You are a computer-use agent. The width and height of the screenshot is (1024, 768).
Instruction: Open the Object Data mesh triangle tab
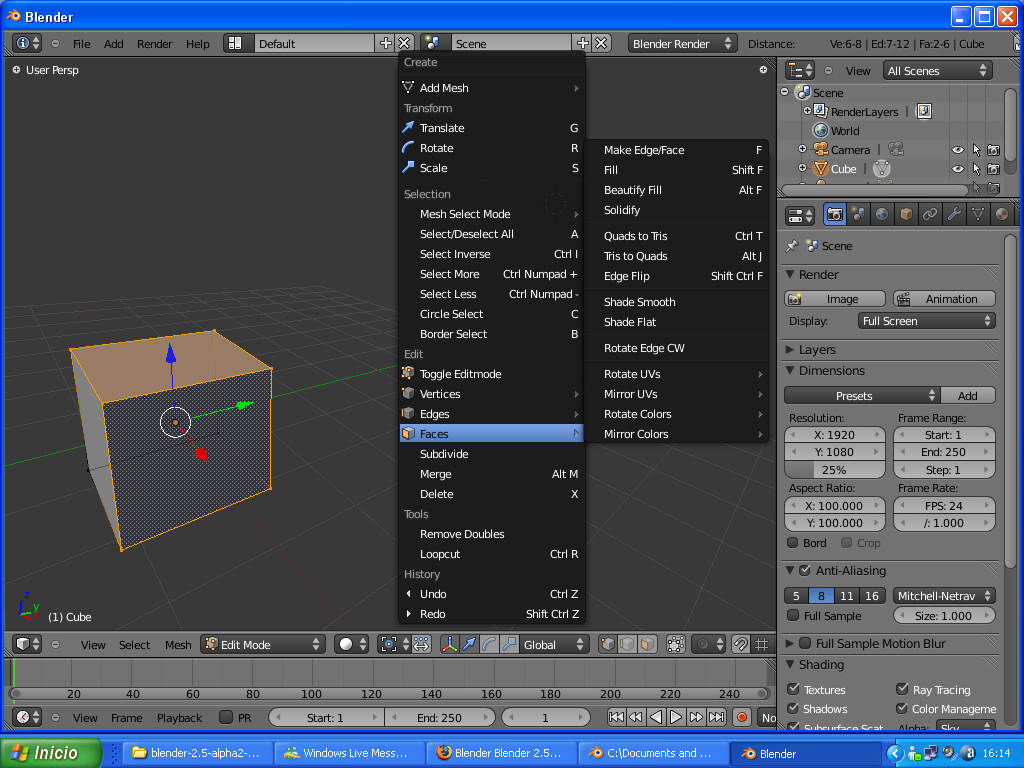tap(978, 214)
